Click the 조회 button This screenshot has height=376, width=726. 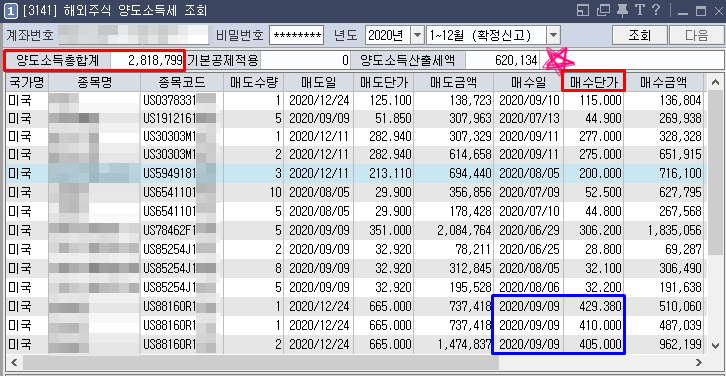tap(640, 35)
